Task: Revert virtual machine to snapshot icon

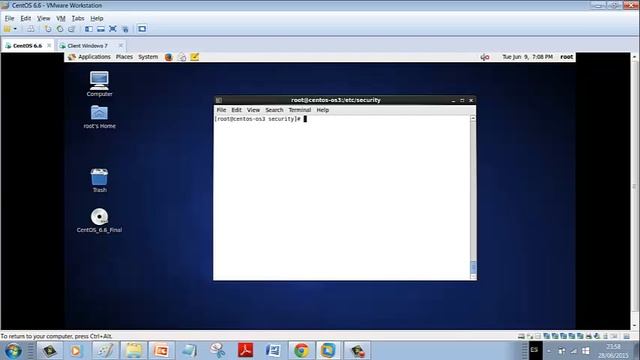Action: pyautogui.click(x=60, y=29)
